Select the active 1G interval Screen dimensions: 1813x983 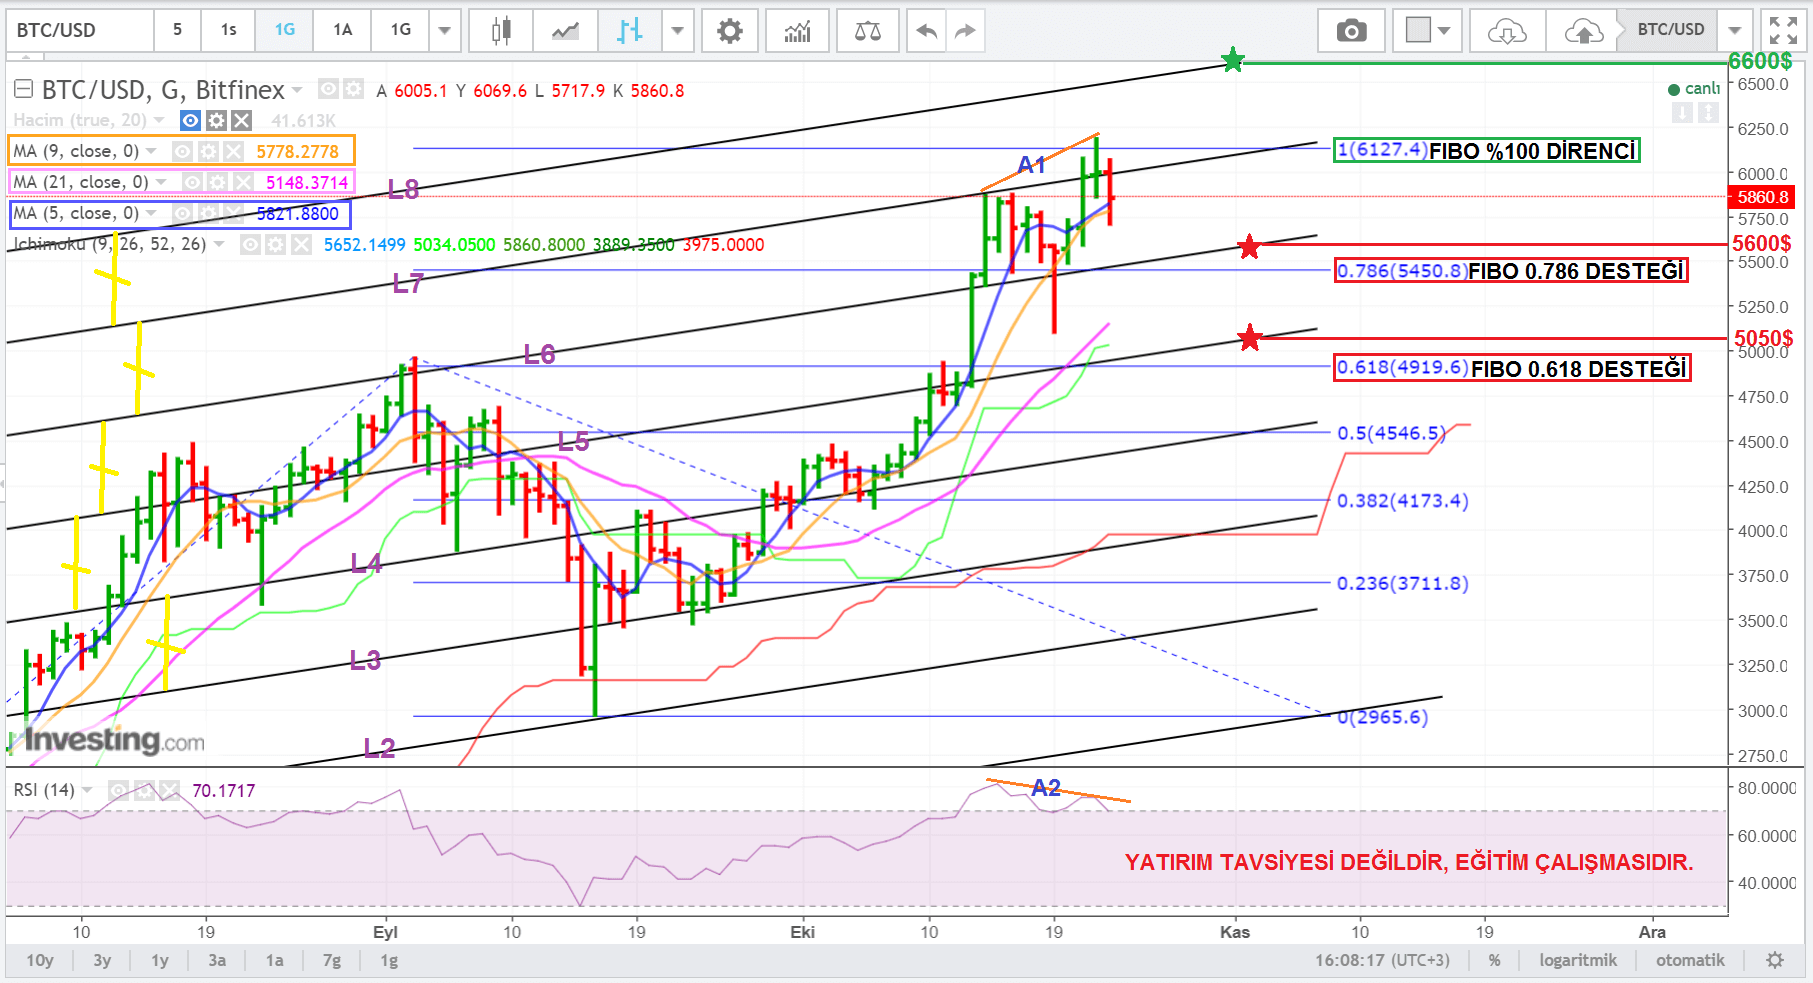click(x=285, y=31)
